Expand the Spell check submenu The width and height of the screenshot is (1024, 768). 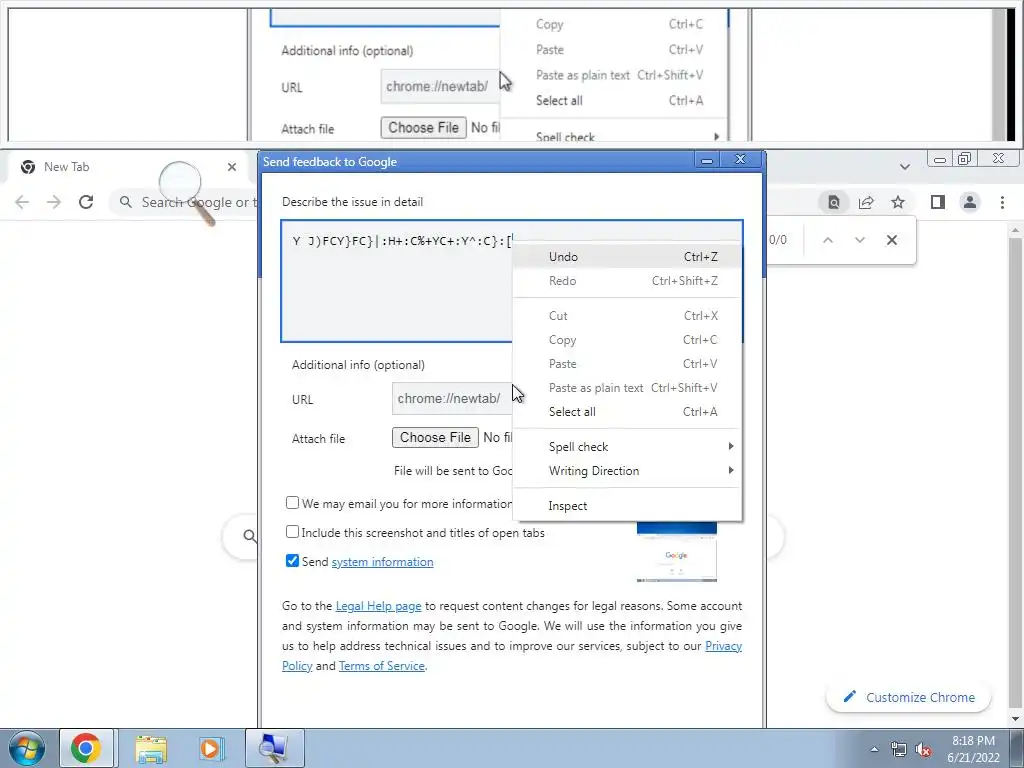628,447
